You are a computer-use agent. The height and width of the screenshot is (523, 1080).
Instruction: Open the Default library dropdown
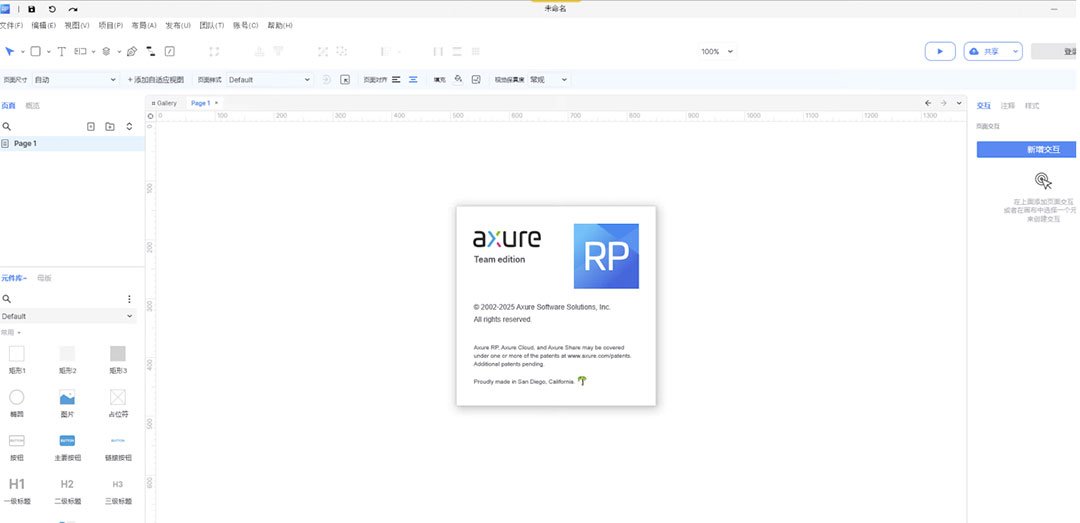(x=68, y=316)
